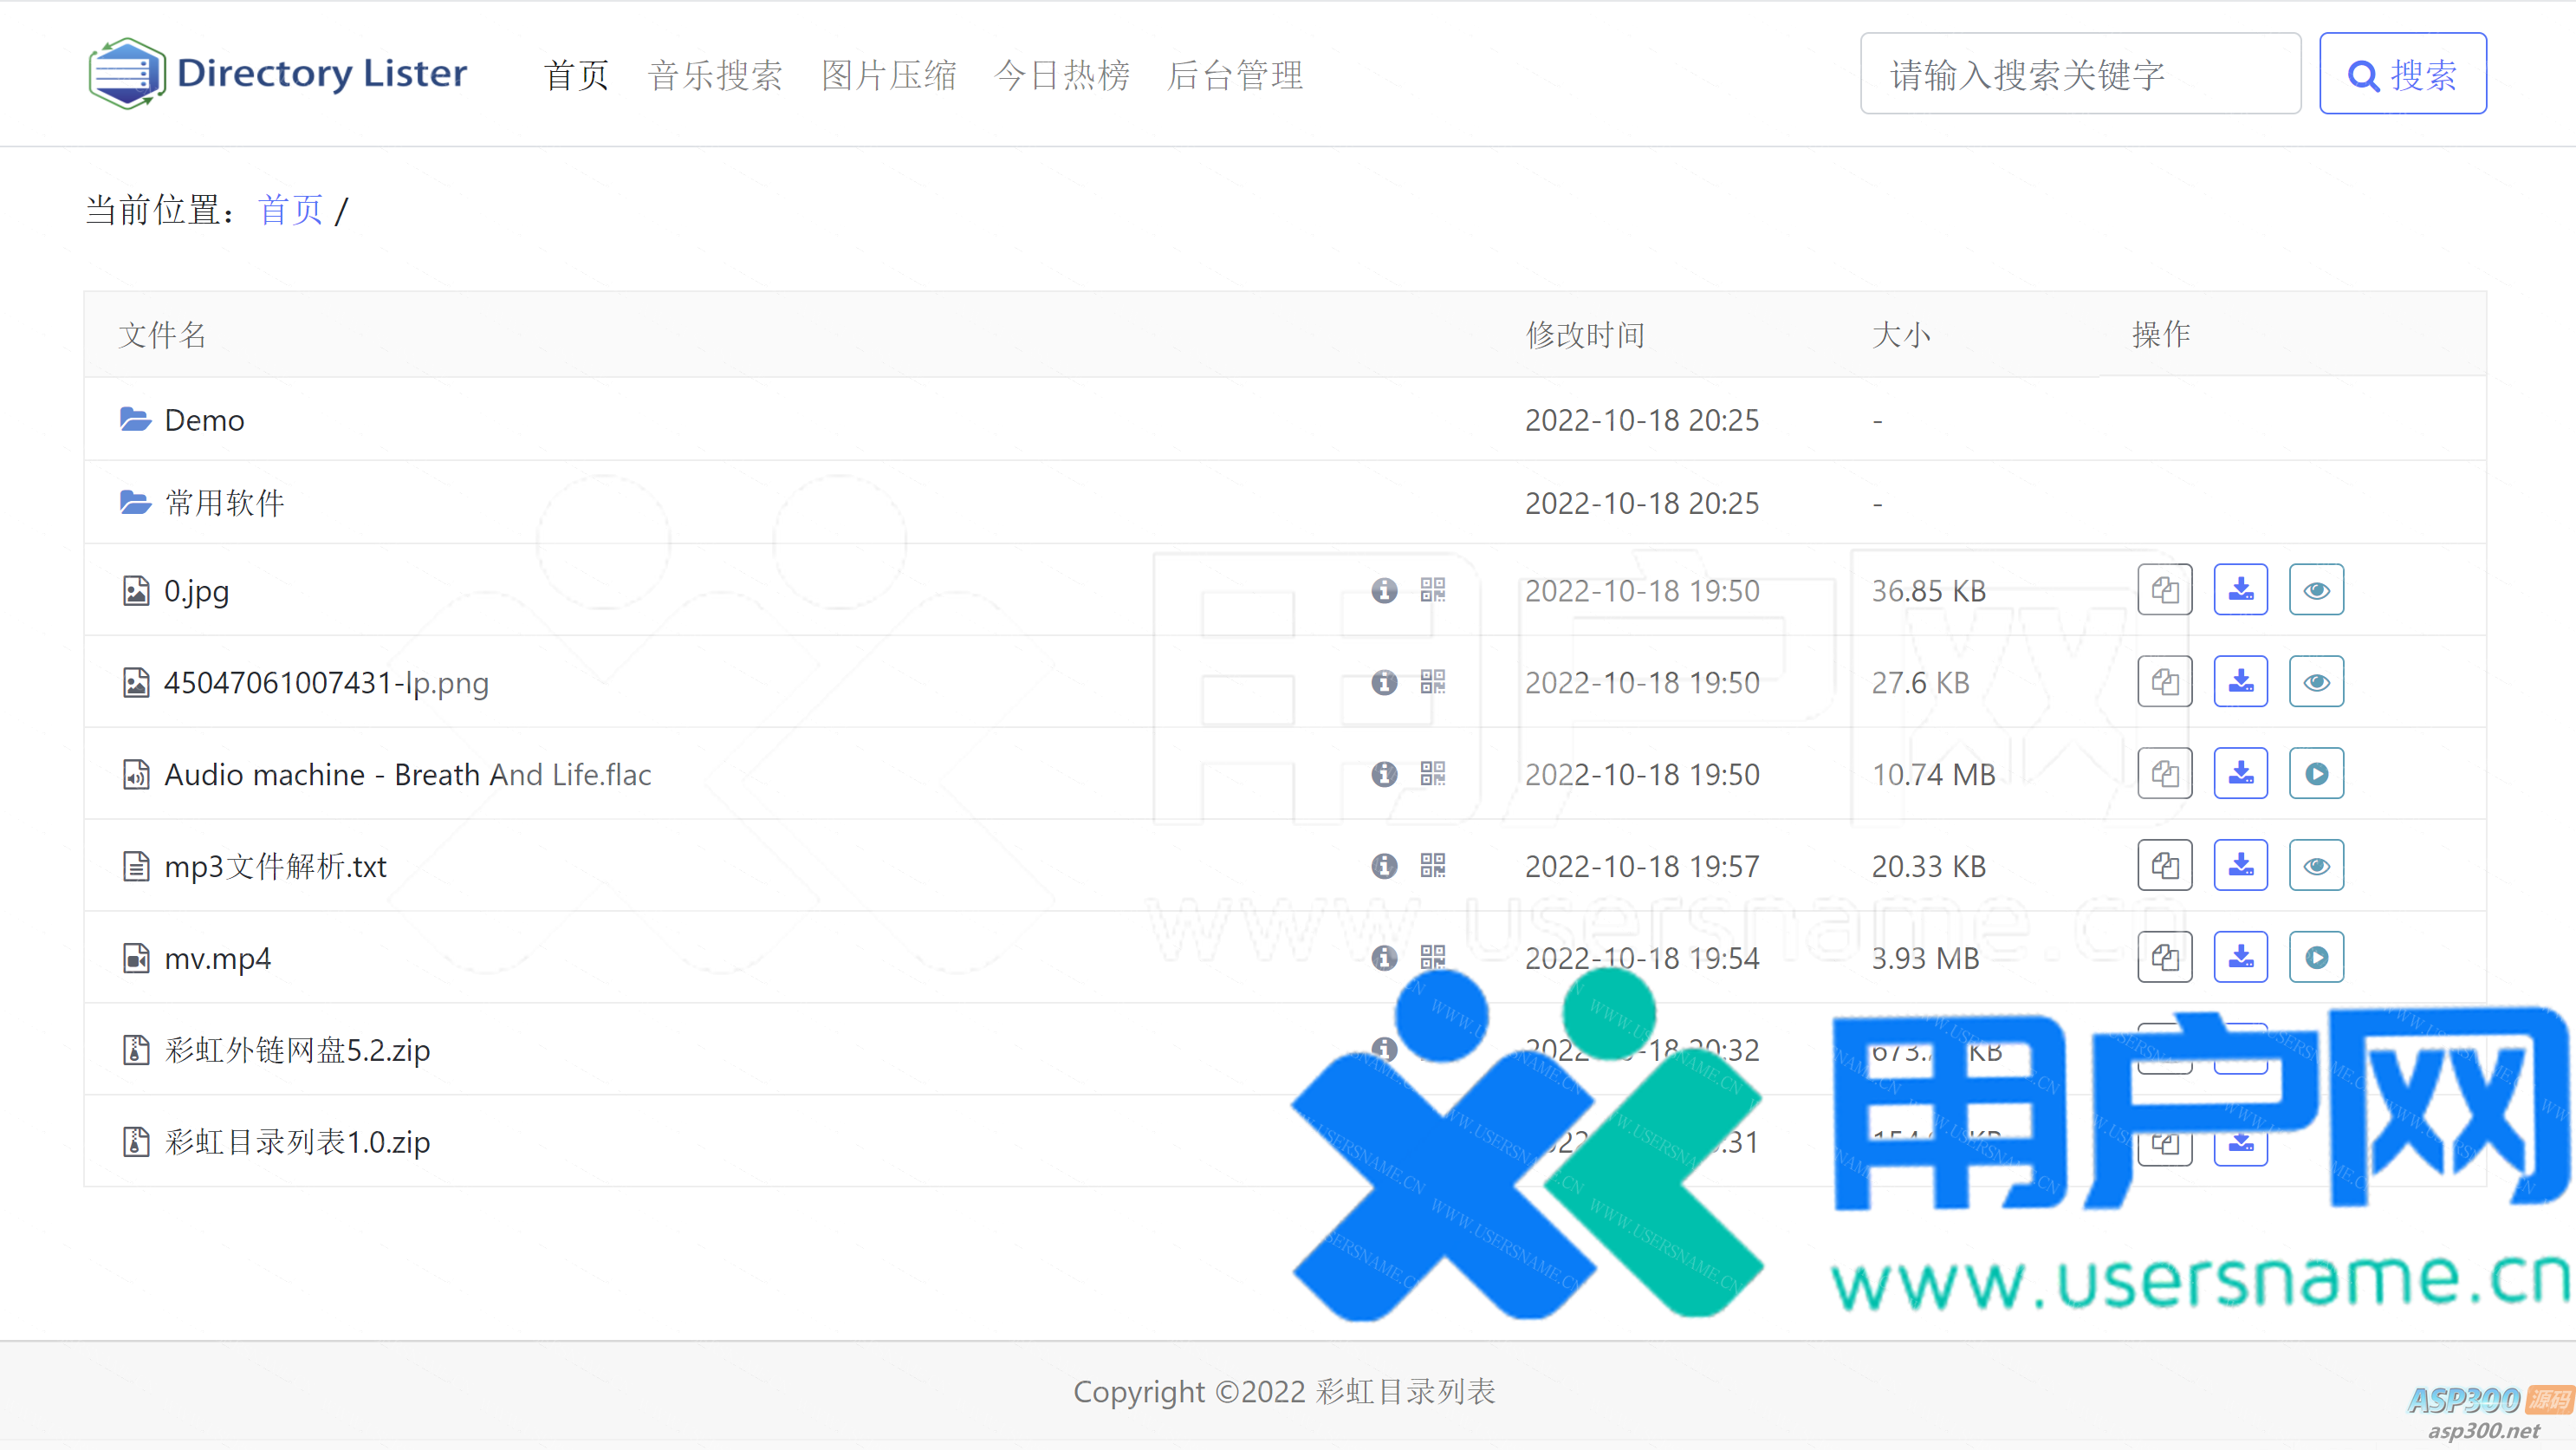
Task: Download mv.mp4
Action: [x=2241, y=958]
